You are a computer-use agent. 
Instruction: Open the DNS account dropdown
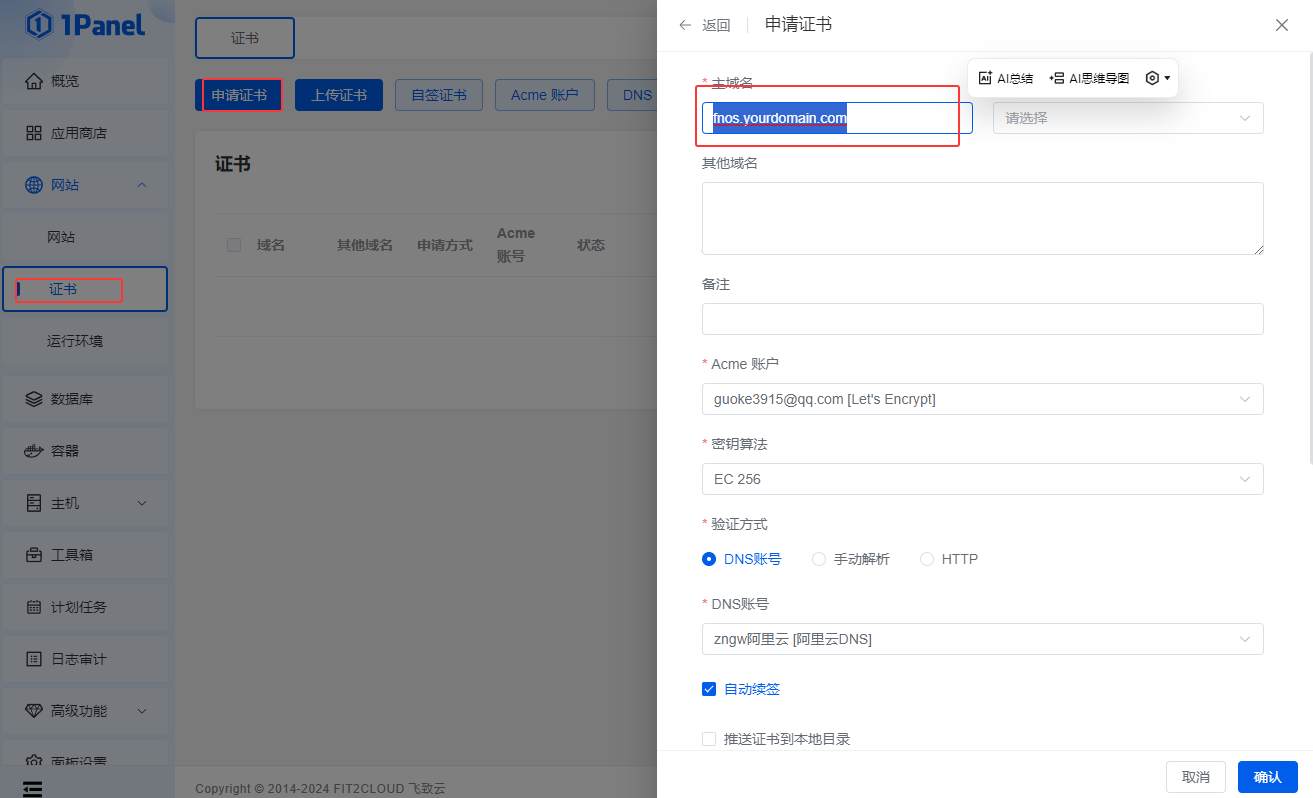982,639
